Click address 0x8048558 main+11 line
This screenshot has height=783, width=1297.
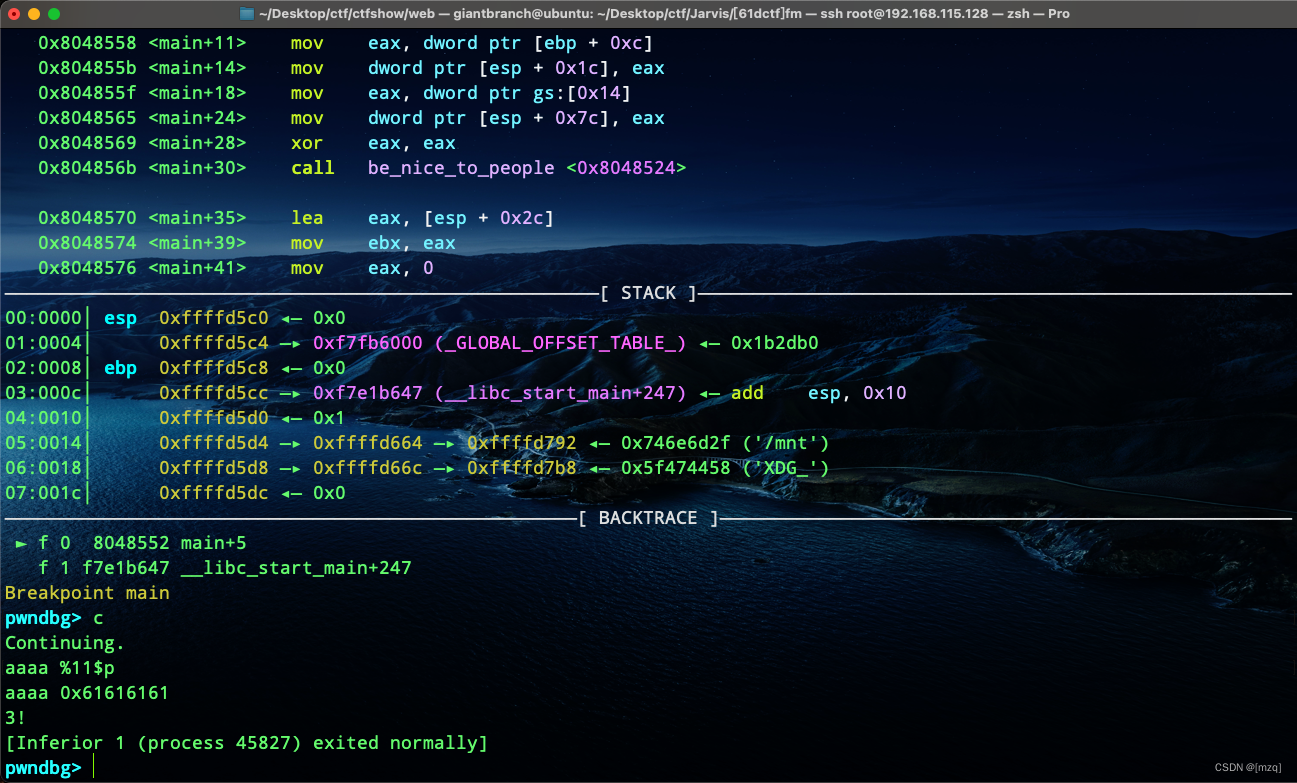click(346, 43)
